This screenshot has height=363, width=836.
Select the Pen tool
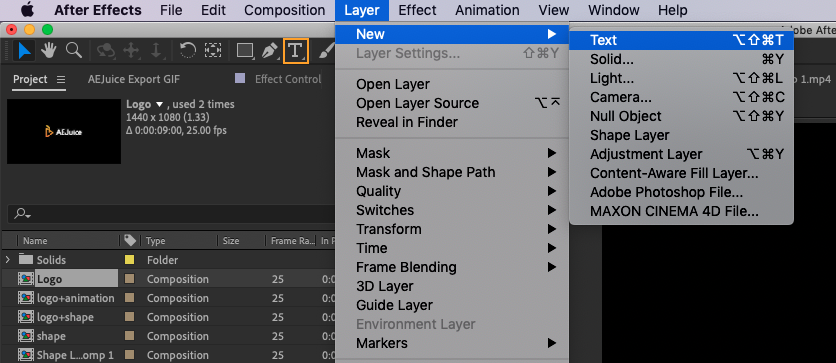(x=269, y=51)
